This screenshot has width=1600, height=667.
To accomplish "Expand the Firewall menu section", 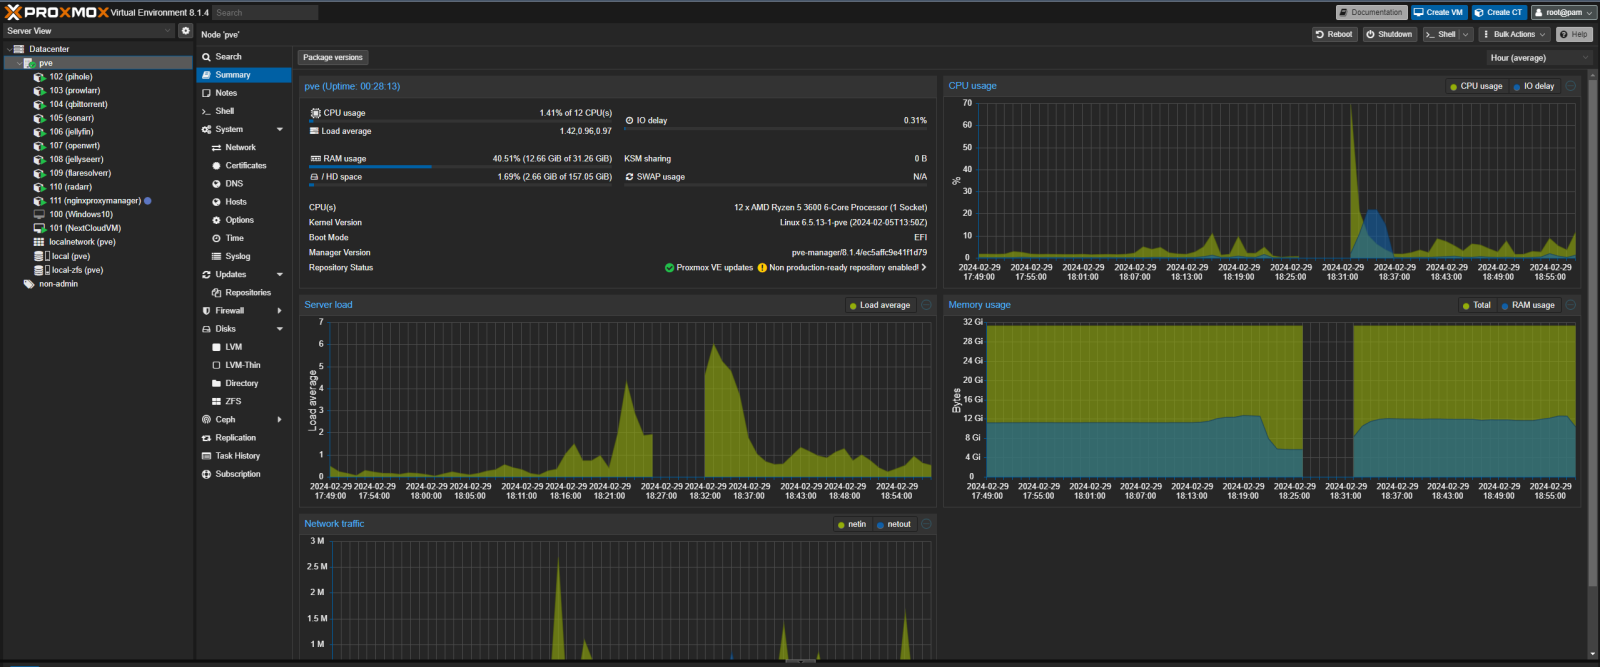I will click(x=280, y=311).
